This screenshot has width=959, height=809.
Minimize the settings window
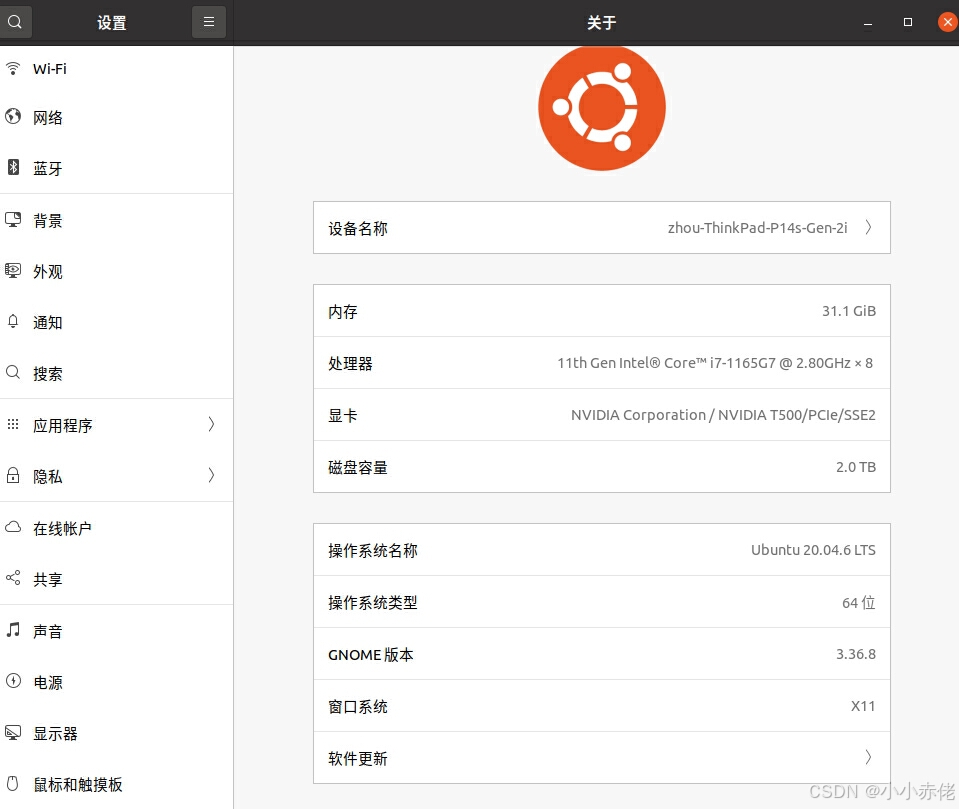(x=868, y=23)
